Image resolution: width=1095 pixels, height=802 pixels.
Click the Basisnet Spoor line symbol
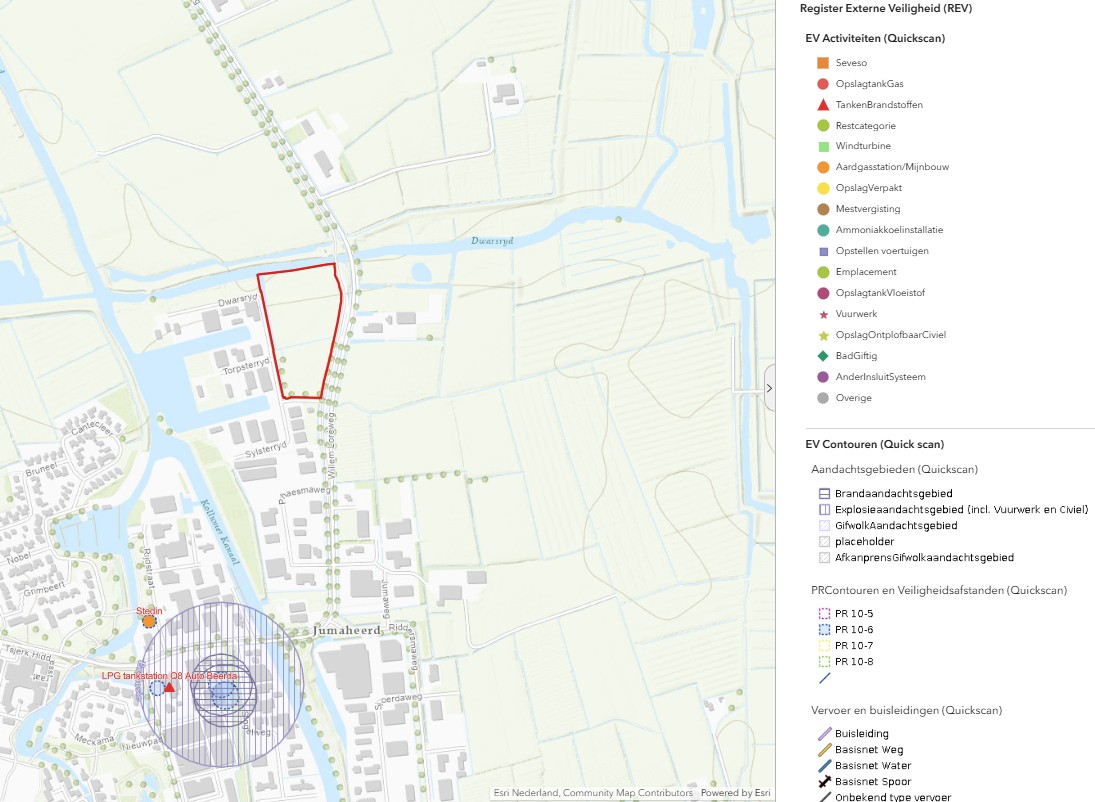click(x=824, y=782)
